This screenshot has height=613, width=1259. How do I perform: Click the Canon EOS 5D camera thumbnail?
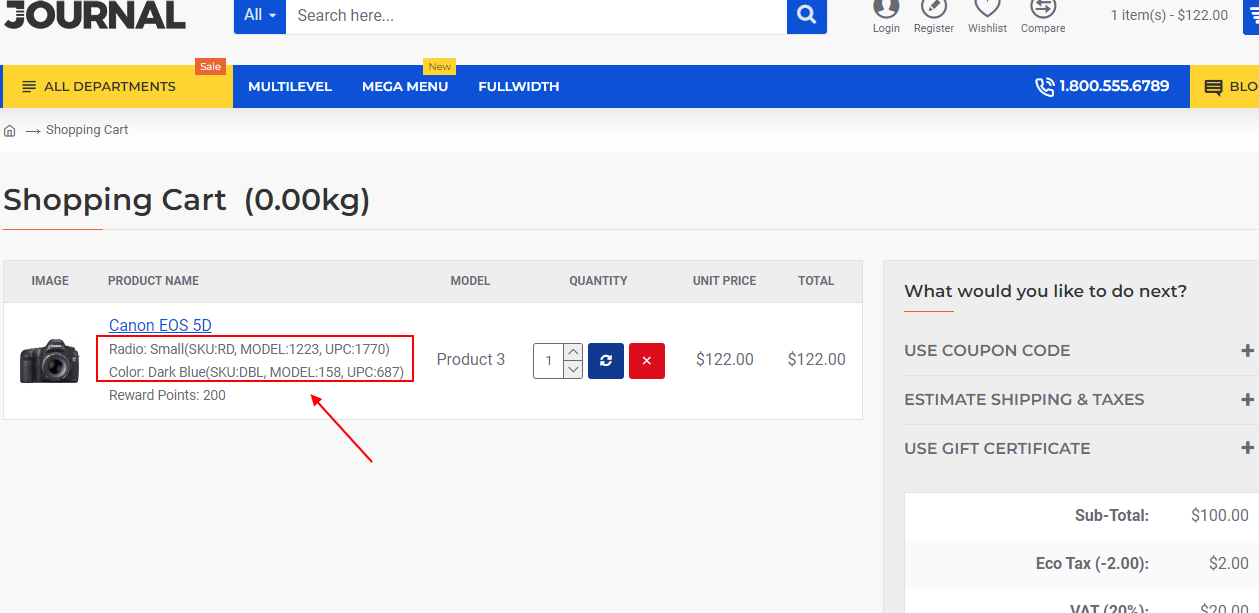click(x=49, y=361)
